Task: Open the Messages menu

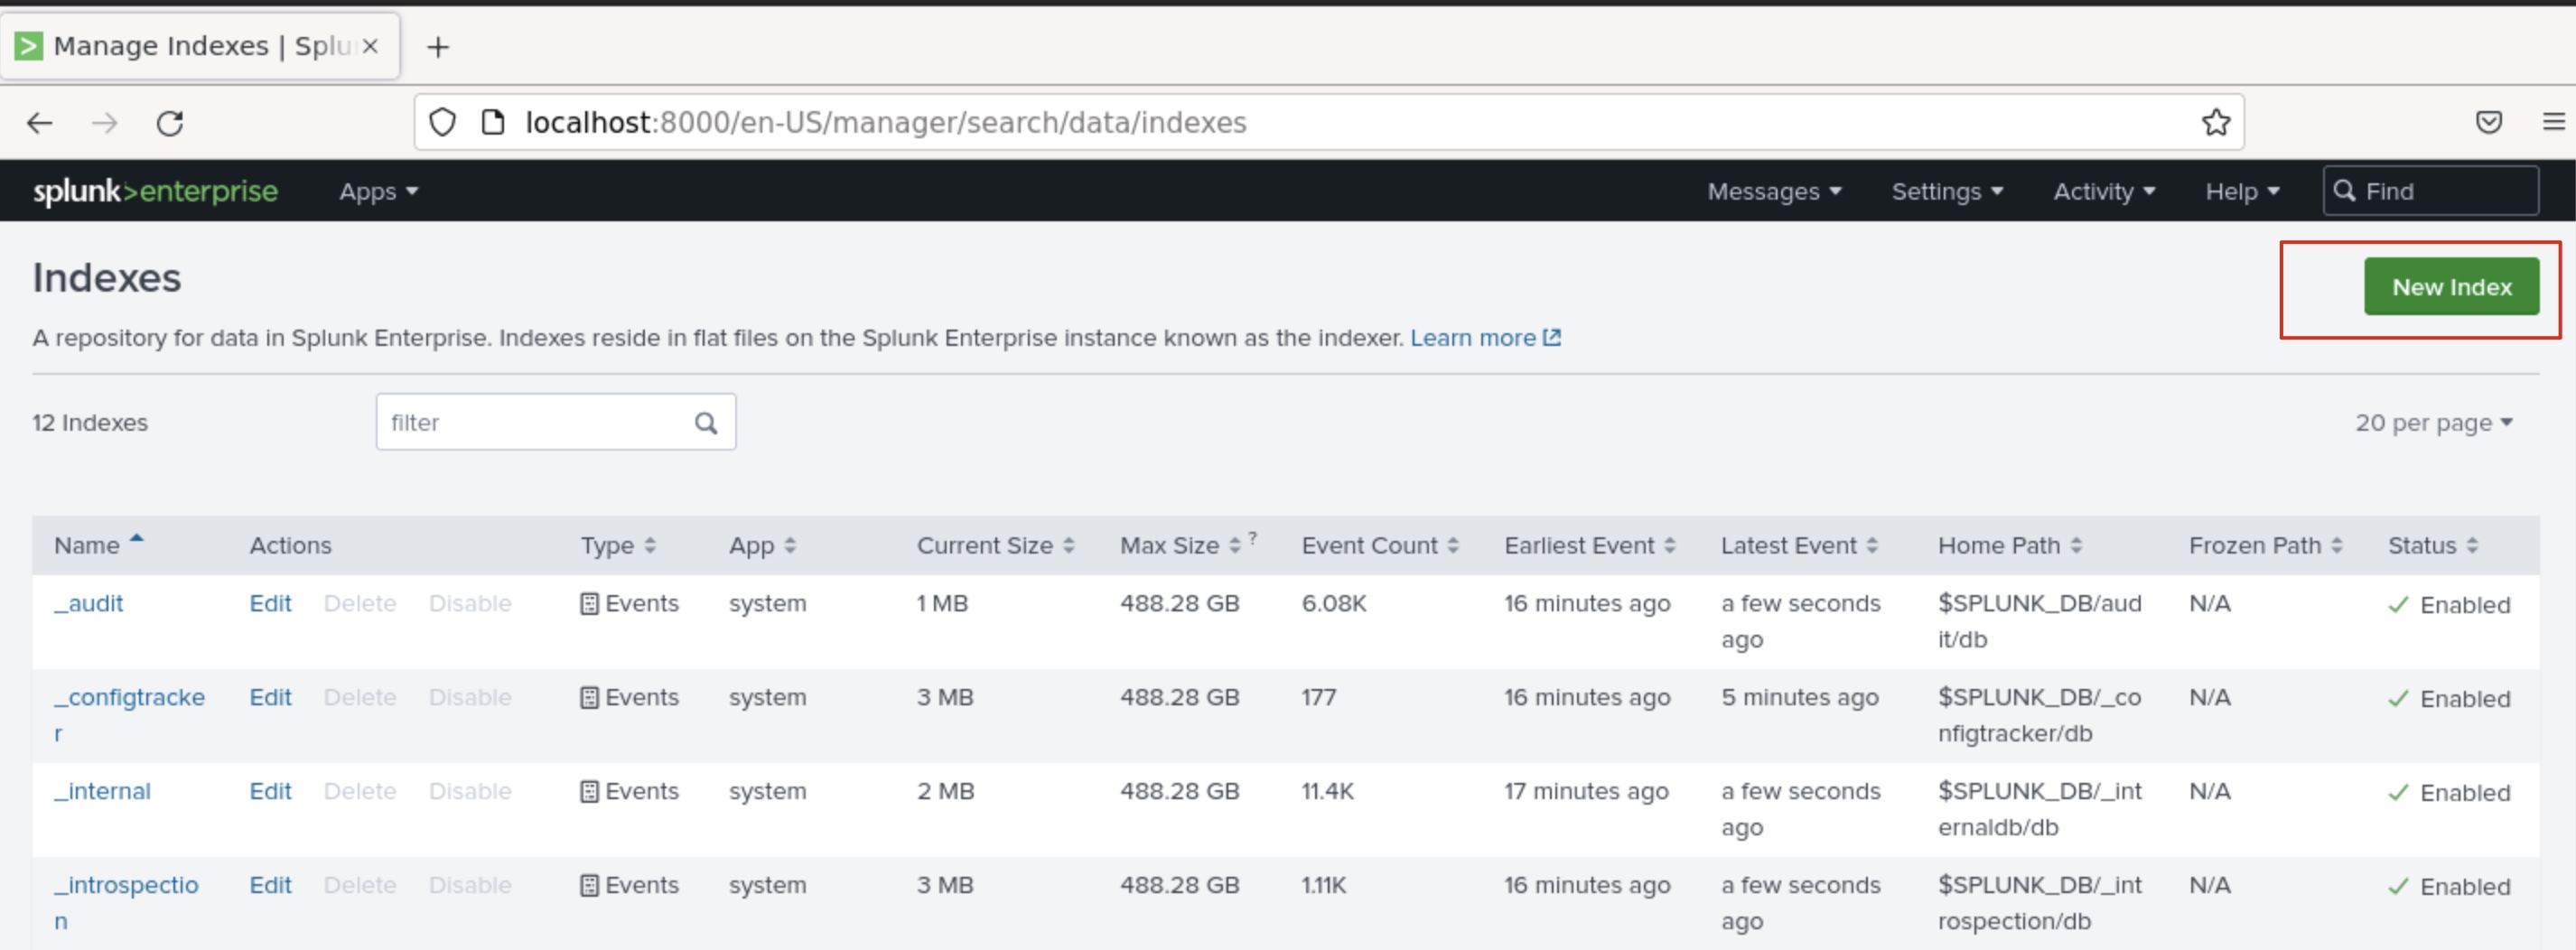Action: pyautogui.click(x=1774, y=192)
